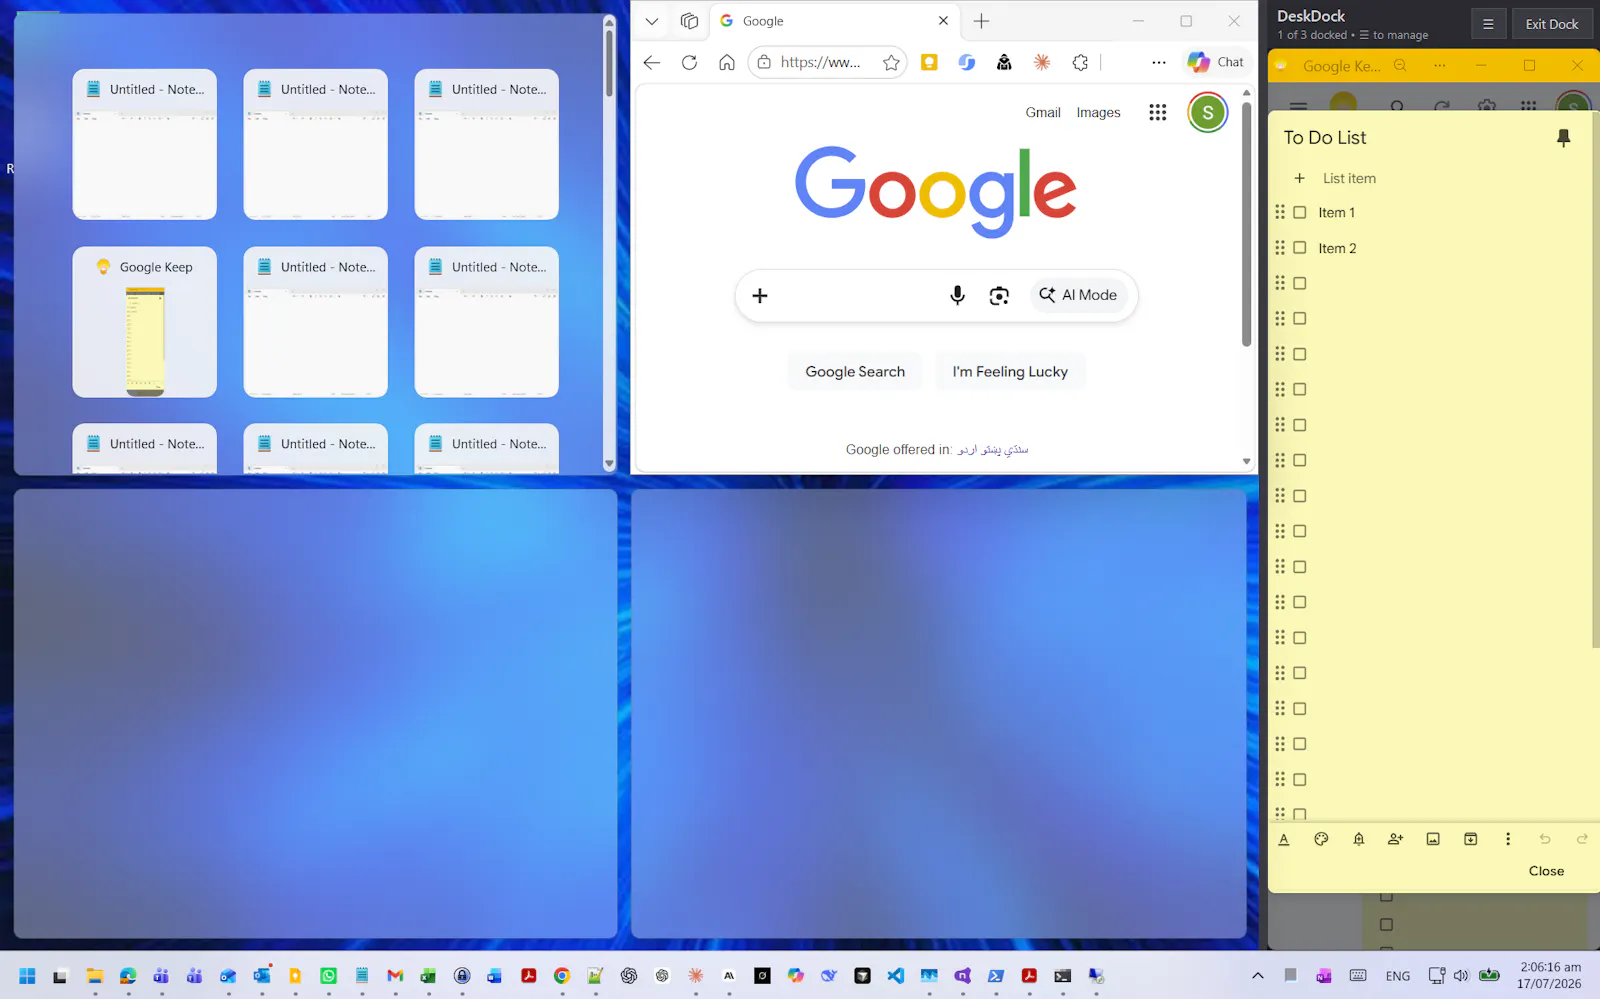This screenshot has width=1600, height=999.
Task: Archive the To Do List note
Action: click(1470, 839)
